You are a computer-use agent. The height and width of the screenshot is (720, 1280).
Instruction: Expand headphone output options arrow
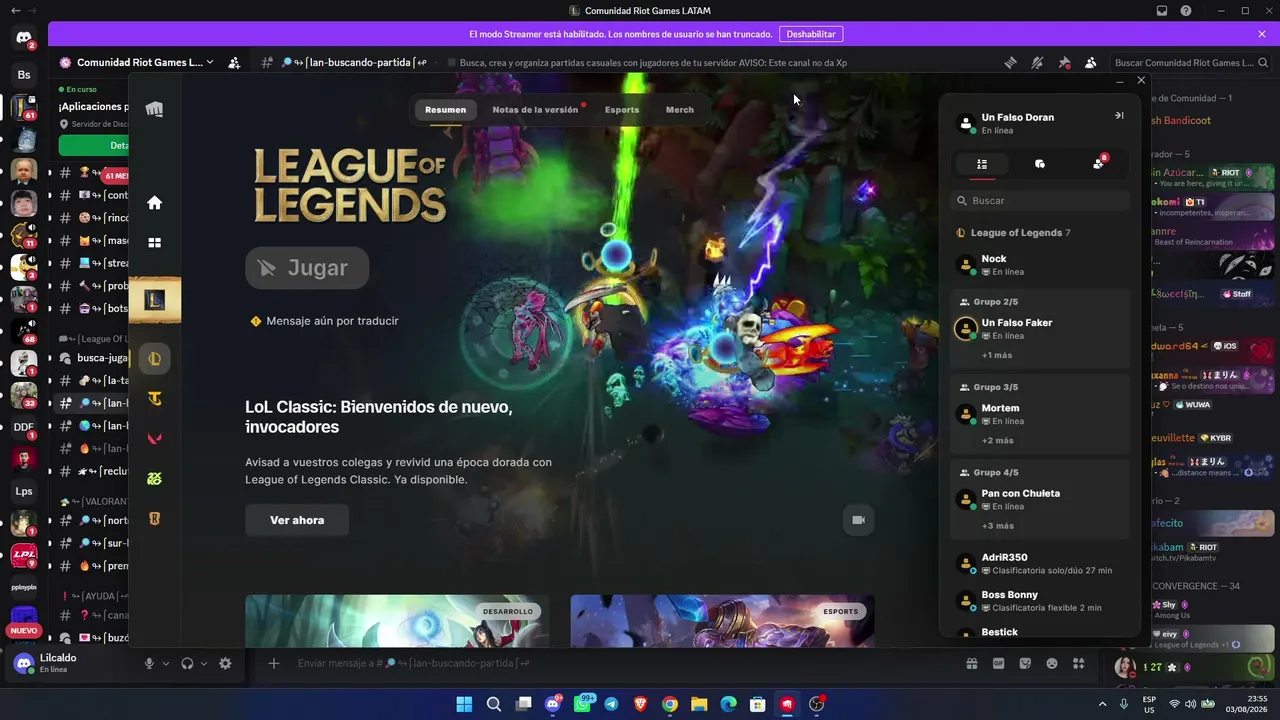pos(204,663)
